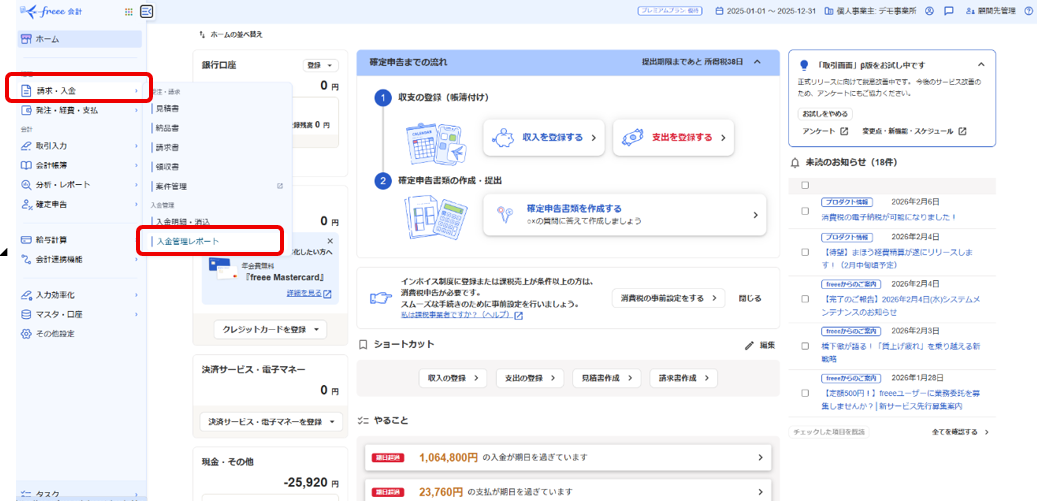Click the 分析・レポート icon in sidebar
Screen dimensions: 1037x501
coord(26,184)
